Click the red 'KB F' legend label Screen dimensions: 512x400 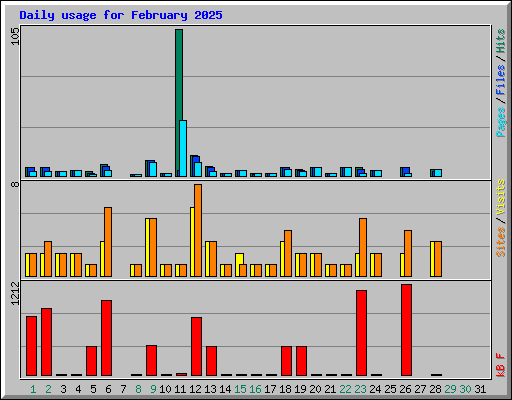tap(501, 365)
